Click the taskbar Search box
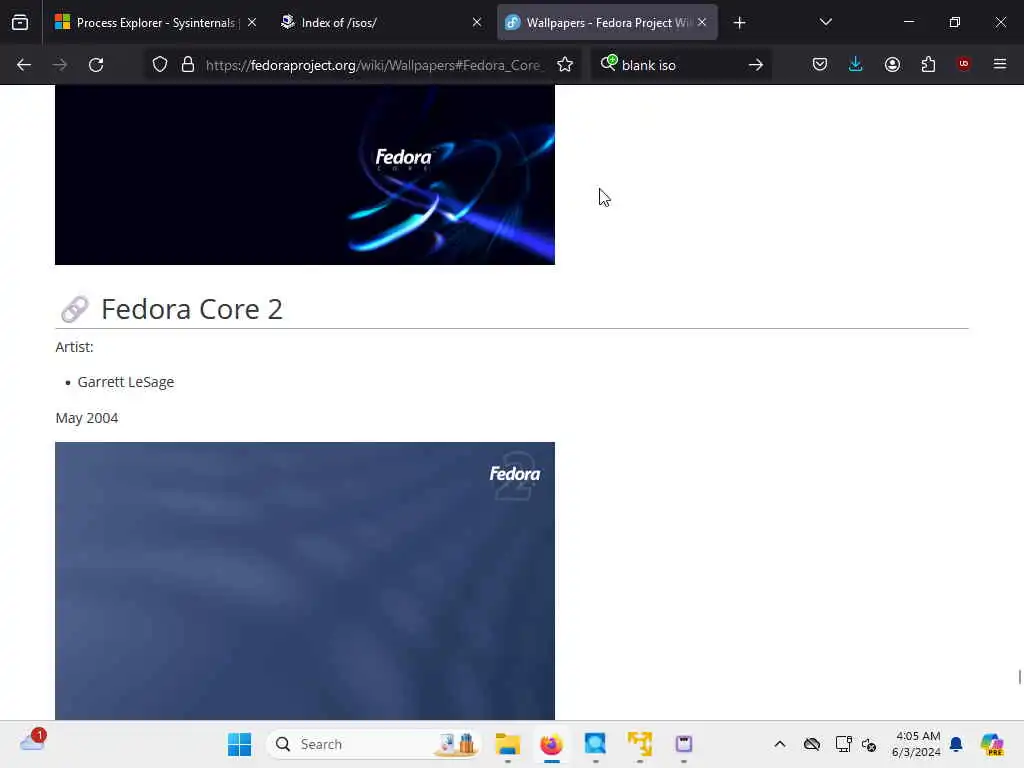The width and height of the screenshot is (1024, 768). (x=374, y=744)
